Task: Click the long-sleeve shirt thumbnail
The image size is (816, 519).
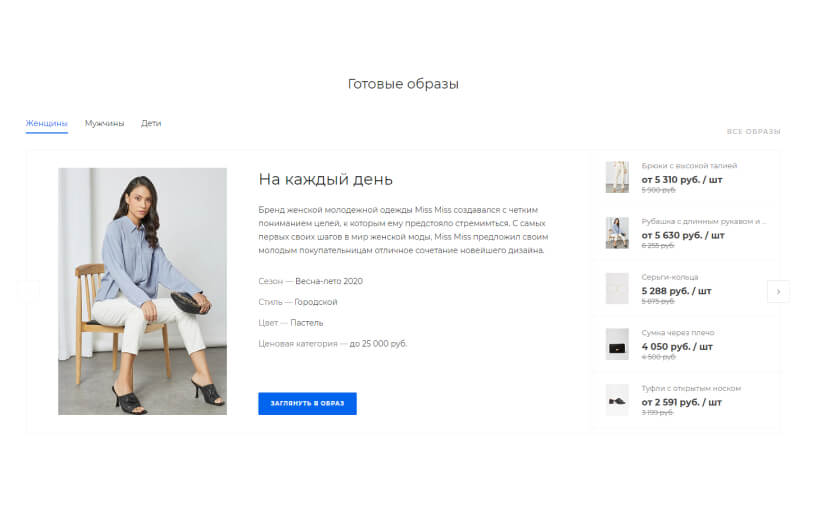Action: [x=617, y=233]
